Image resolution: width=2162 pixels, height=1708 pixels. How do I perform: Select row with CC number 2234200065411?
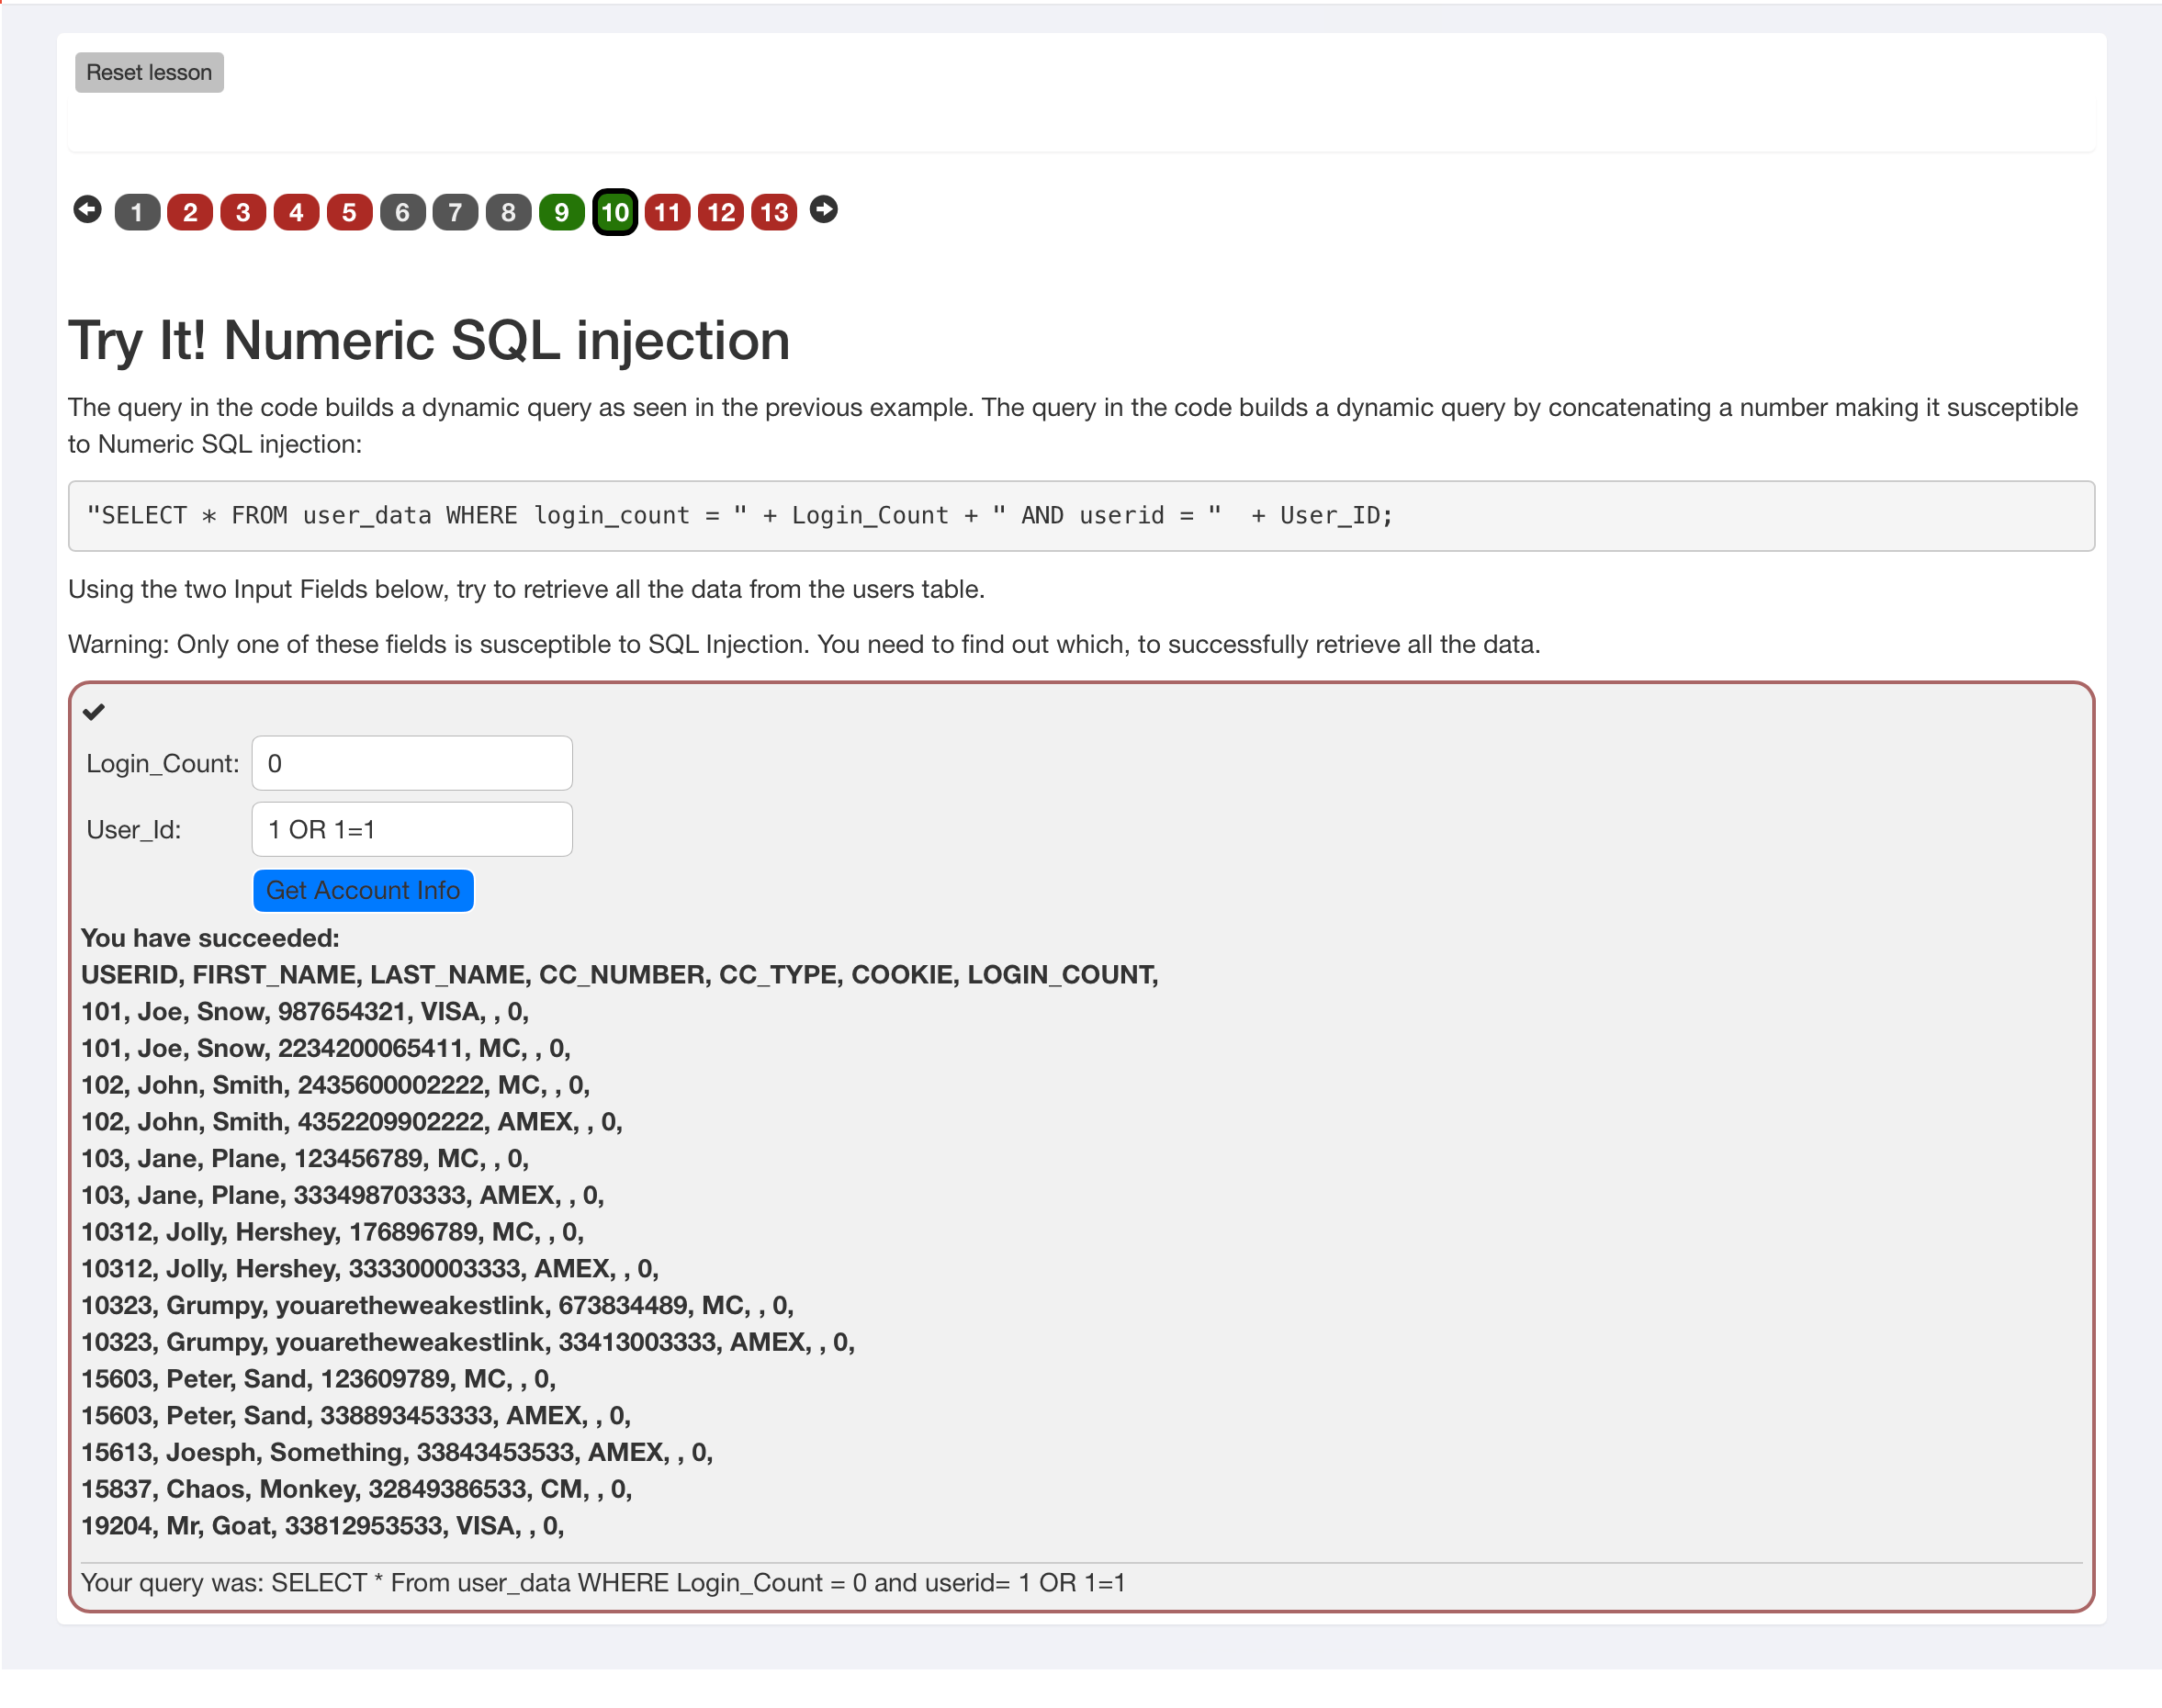(x=326, y=1048)
